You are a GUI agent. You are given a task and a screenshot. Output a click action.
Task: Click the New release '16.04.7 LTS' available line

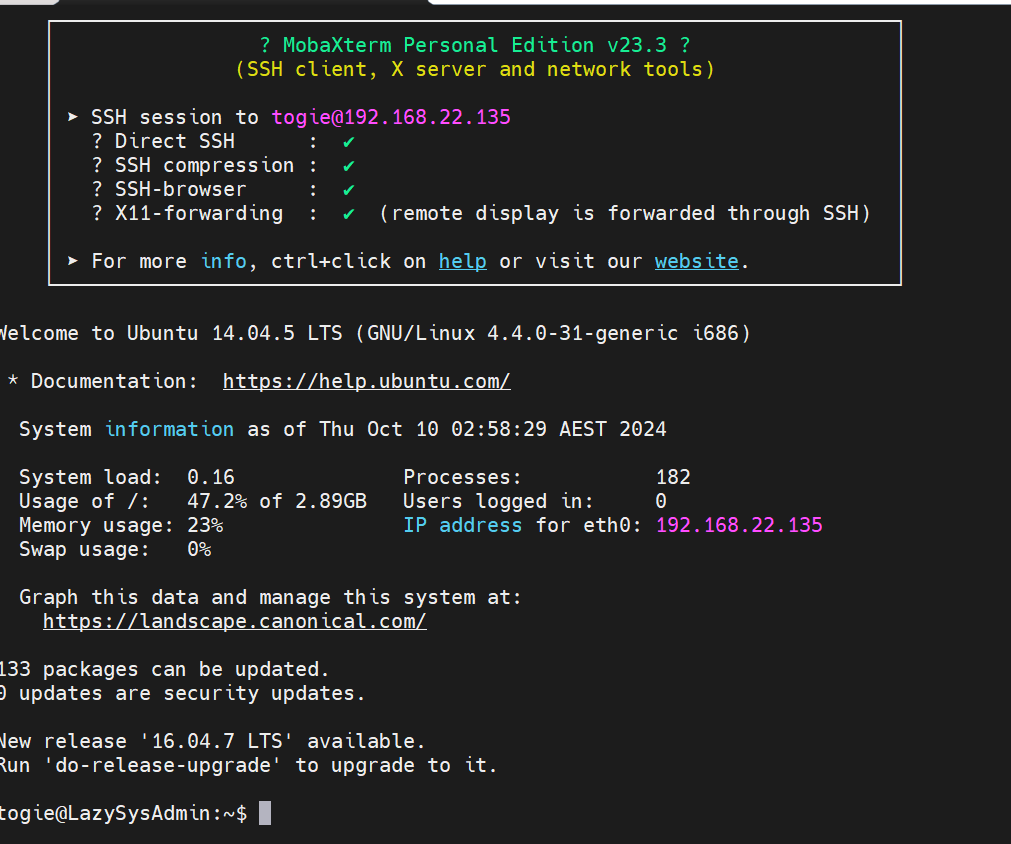click(212, 741)
